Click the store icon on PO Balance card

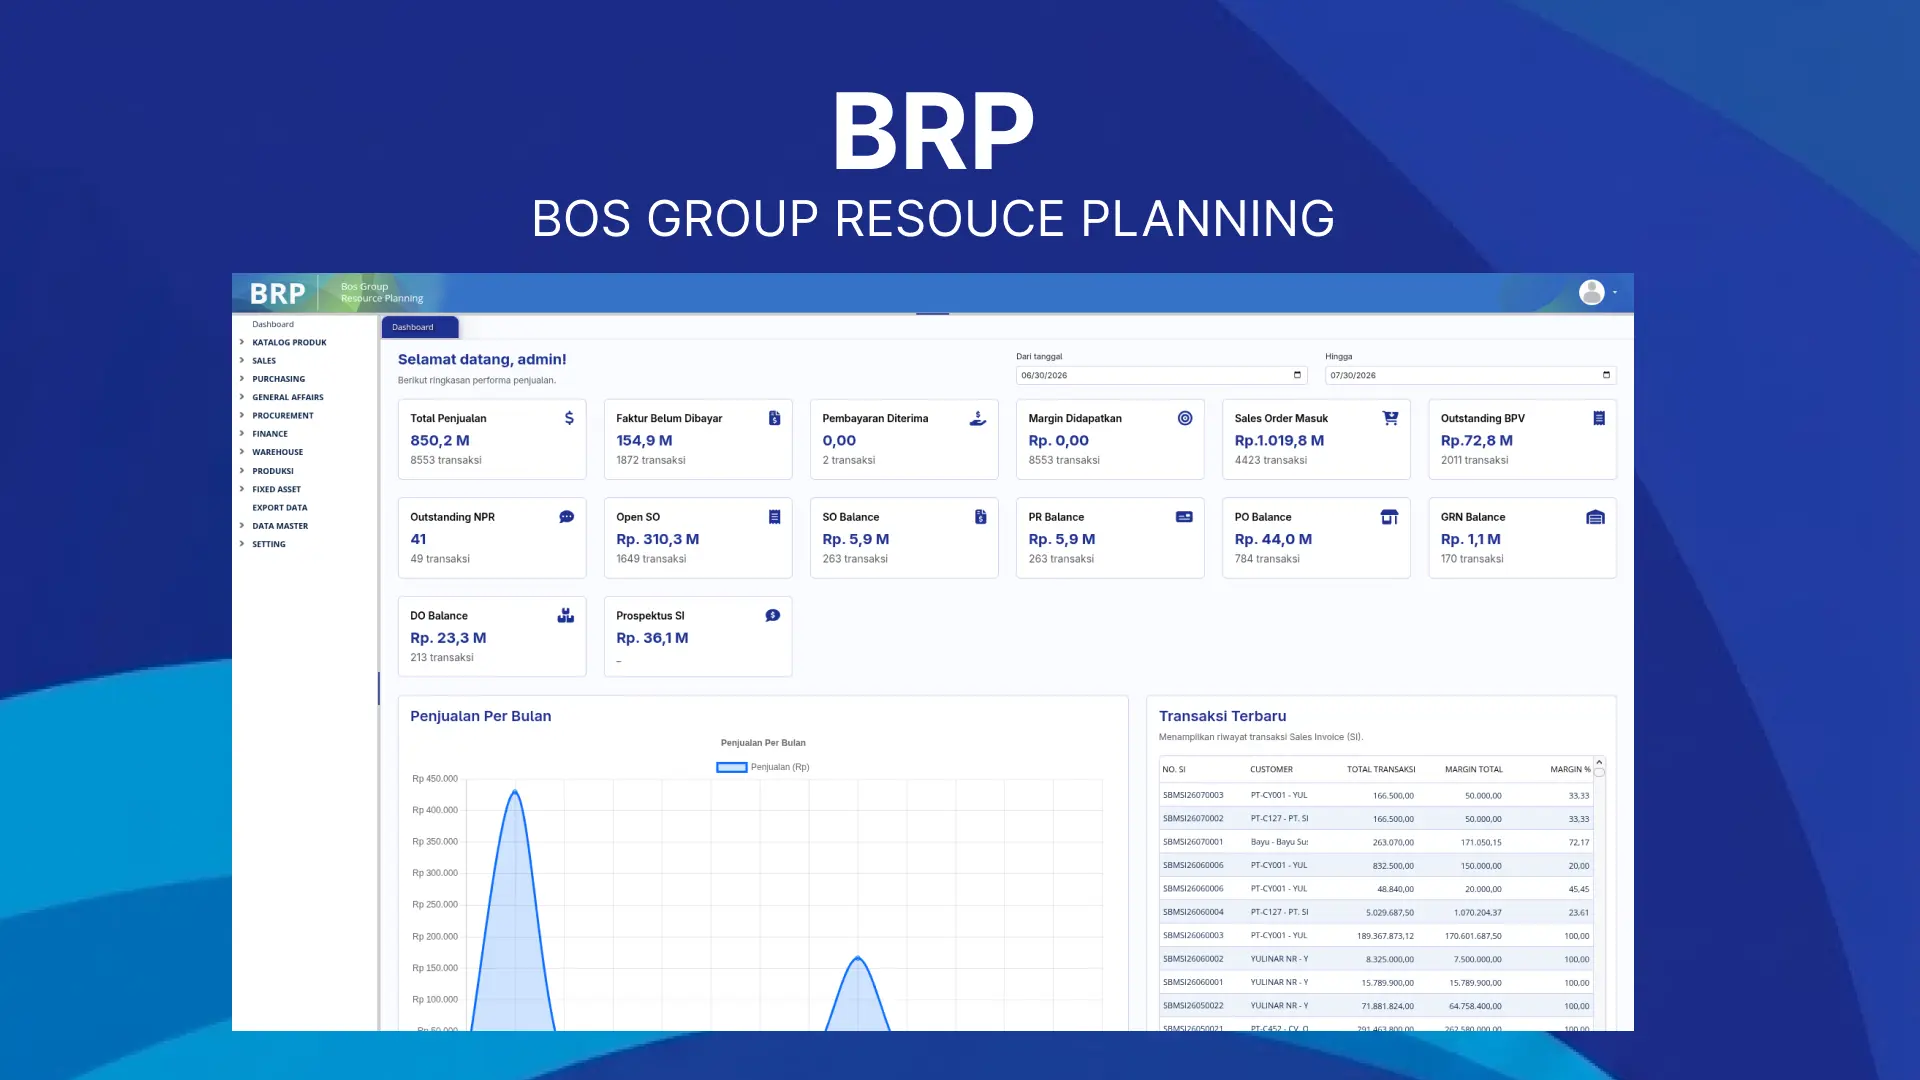coord(1390,517)
